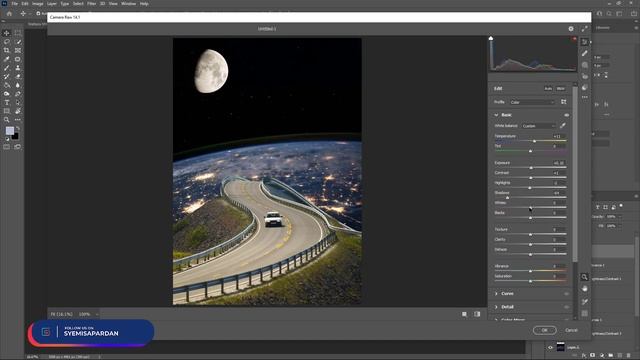Select the Camera Raw Zoom tool
The width and height of the screenshot is (640, 360).
tap(584, 277)
